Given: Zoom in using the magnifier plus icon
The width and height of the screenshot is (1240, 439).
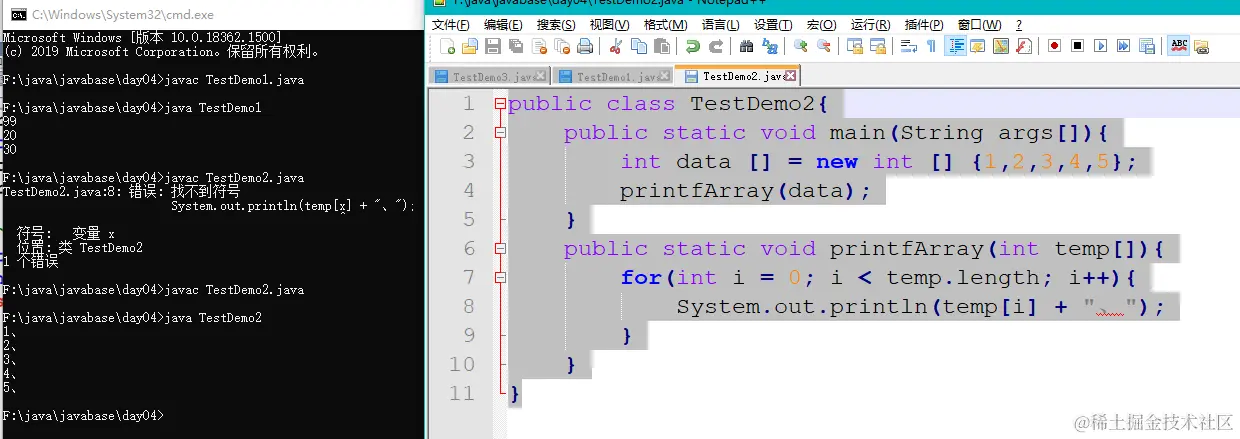Looking at the screenshot, I should (x=800, y=46).
